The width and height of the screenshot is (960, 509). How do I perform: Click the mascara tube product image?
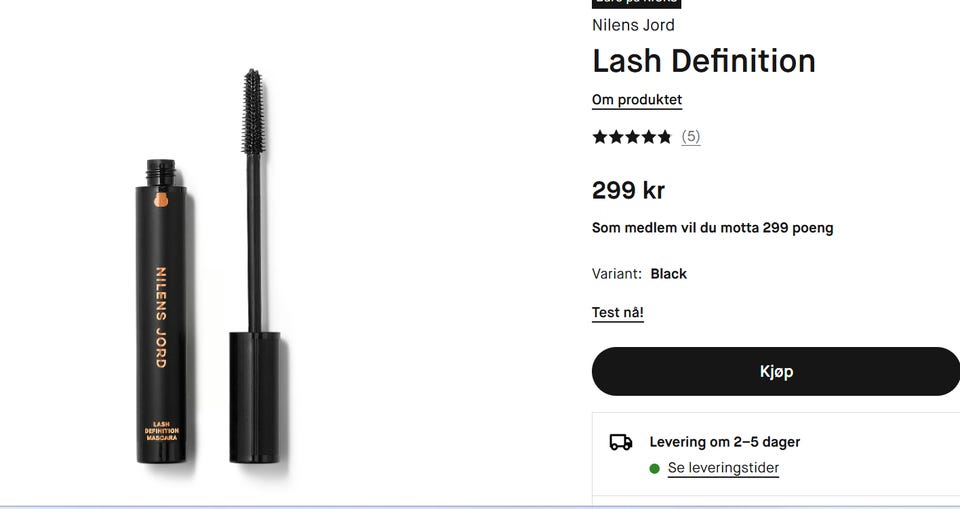(x=161, y=311)
